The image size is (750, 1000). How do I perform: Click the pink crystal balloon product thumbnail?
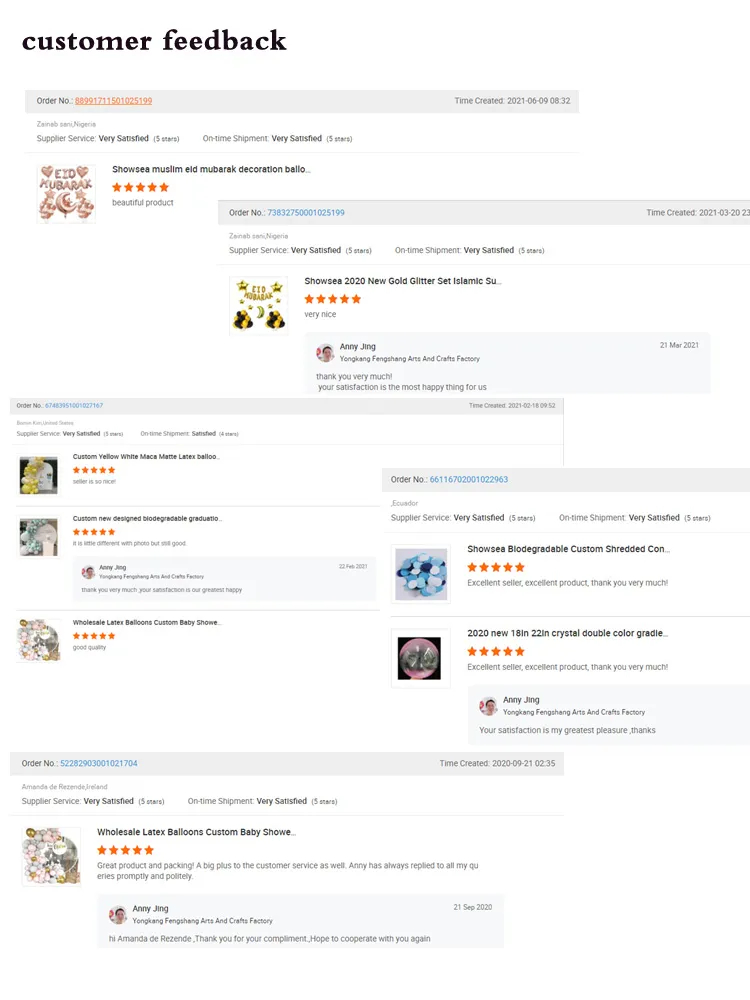point(421,658)
